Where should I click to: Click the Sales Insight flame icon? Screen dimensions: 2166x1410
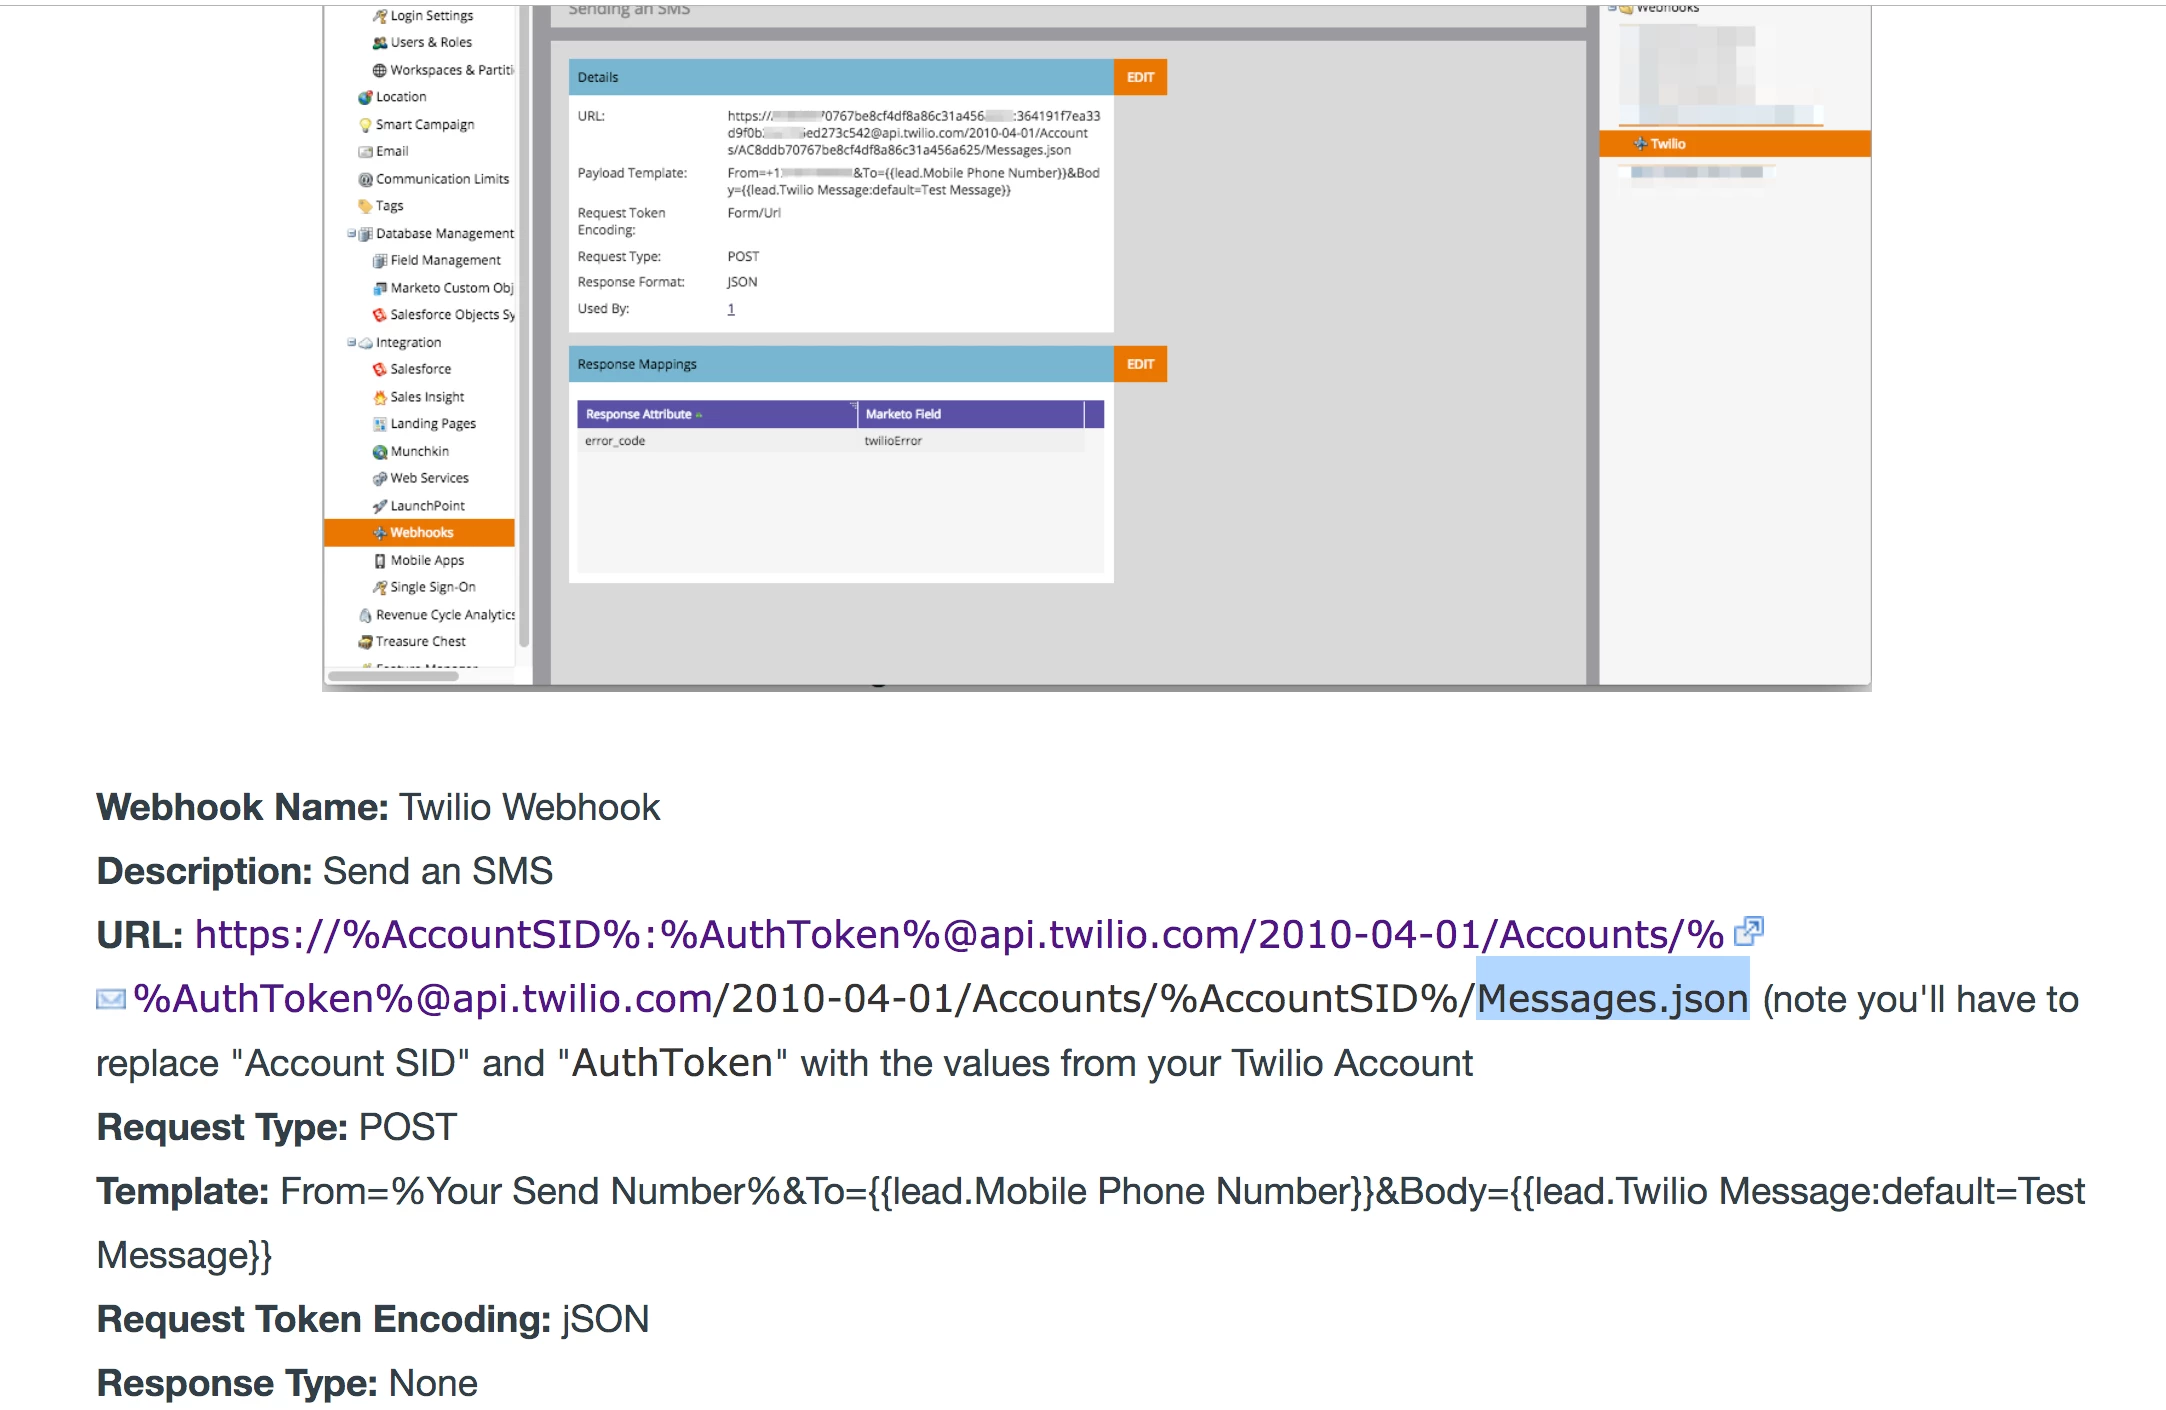click(380, 397)
